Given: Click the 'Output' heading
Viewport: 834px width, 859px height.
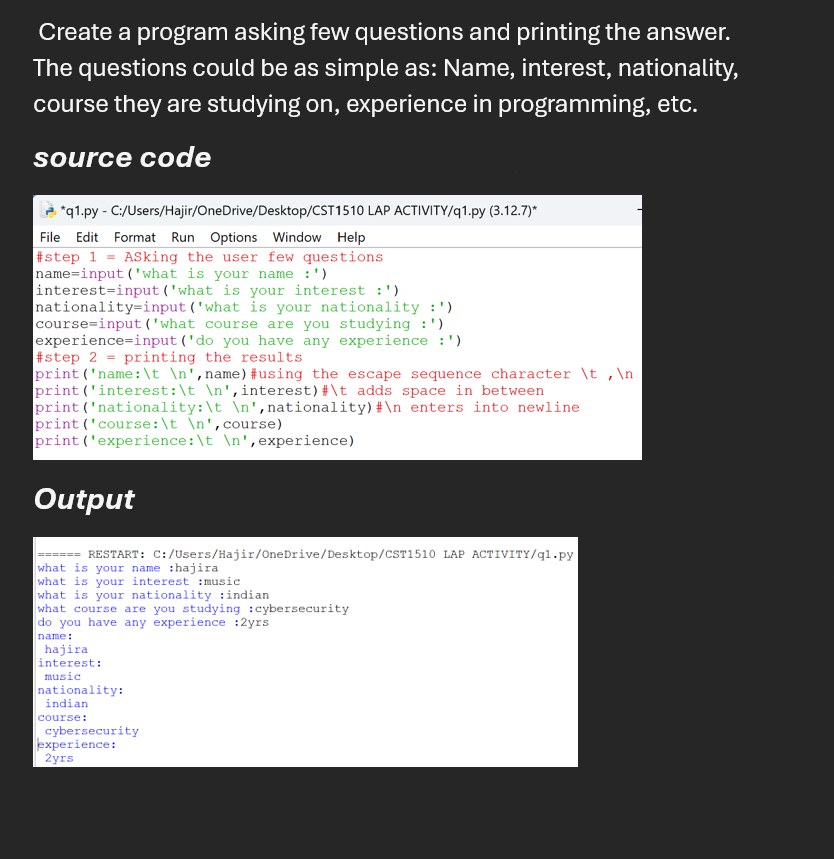Looking at the screenshot, I should pos(84,498).
